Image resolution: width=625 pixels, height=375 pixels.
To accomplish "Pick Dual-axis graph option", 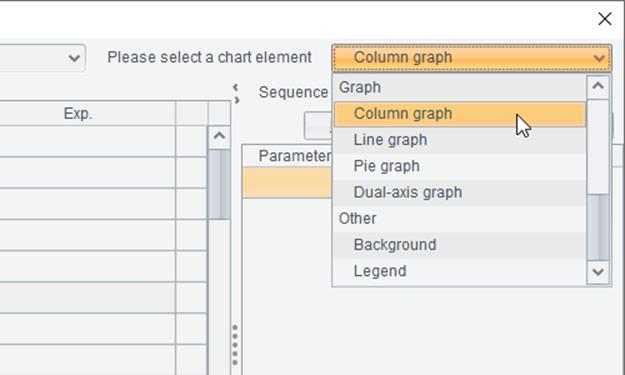I will [x=460, y=192].
